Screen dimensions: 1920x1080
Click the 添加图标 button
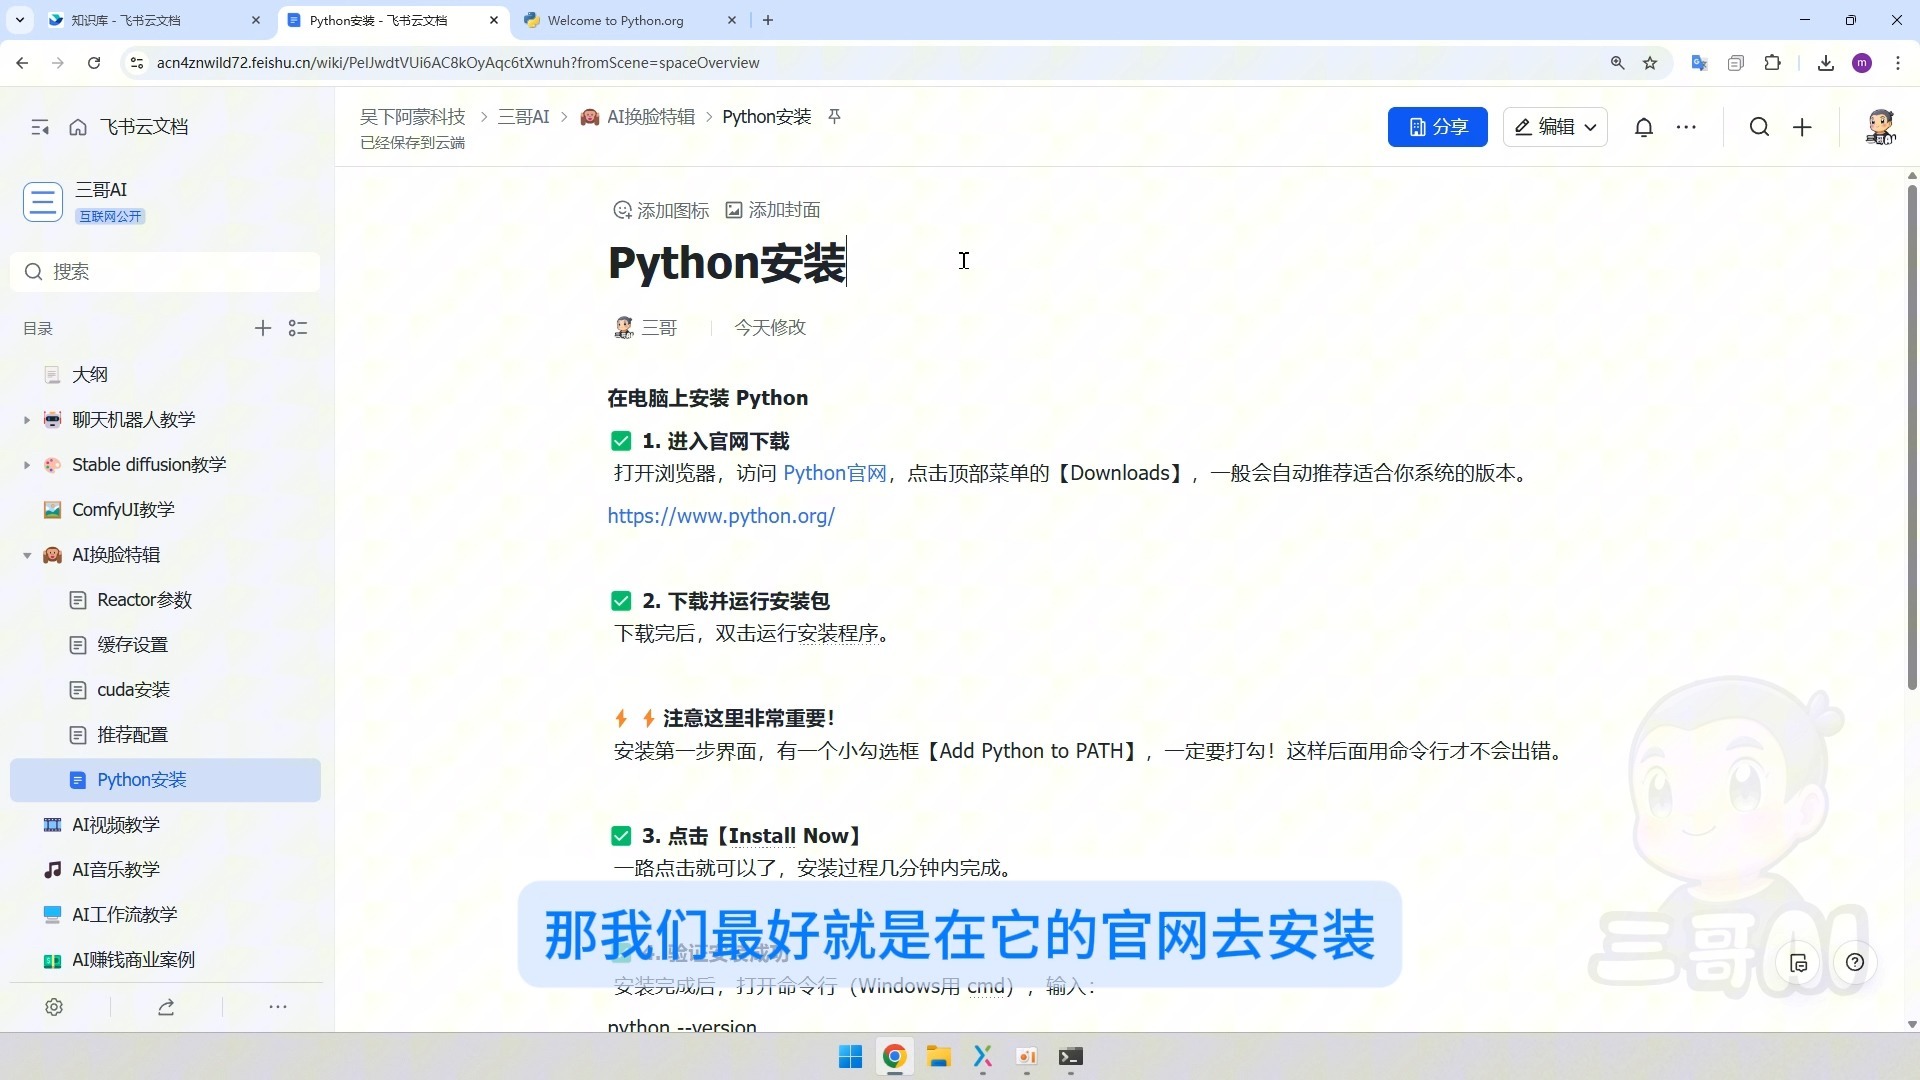pyautogui.click(x=661, y=210)
